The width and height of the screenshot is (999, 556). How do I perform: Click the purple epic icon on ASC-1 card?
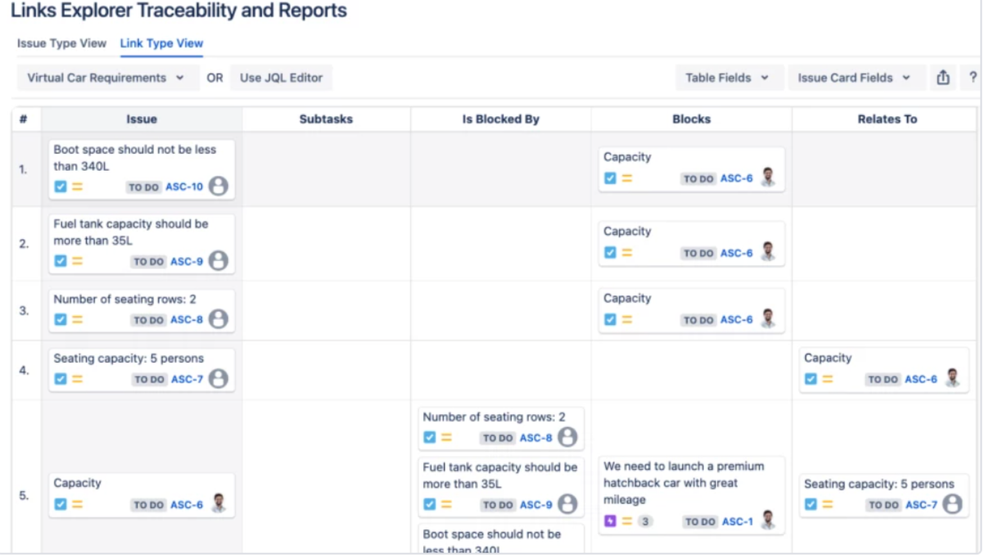tap(610, 521)
